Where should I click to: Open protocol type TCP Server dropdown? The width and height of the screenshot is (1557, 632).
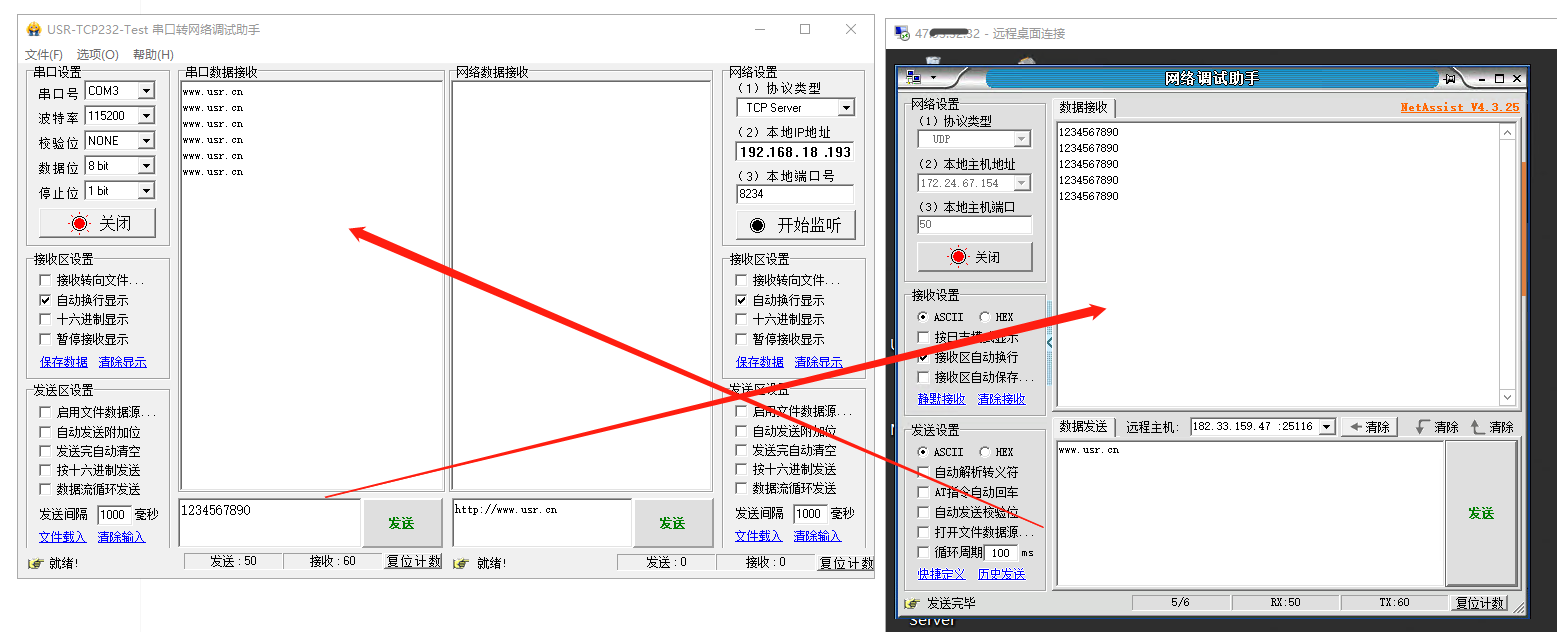pyautogui.click(x=846, y=108)
